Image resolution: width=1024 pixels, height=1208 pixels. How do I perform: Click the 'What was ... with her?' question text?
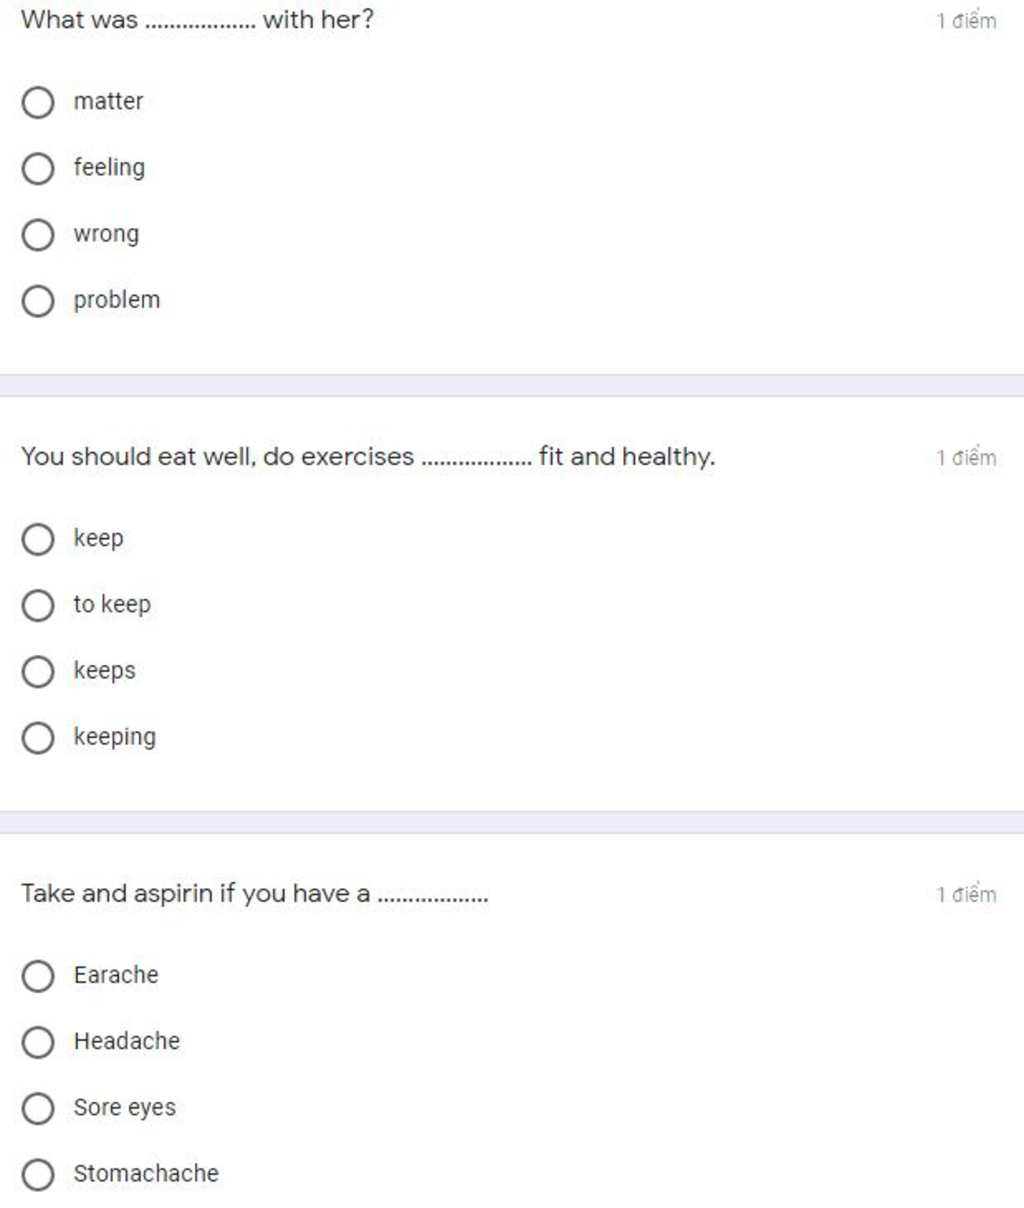(x=197, y=19)
